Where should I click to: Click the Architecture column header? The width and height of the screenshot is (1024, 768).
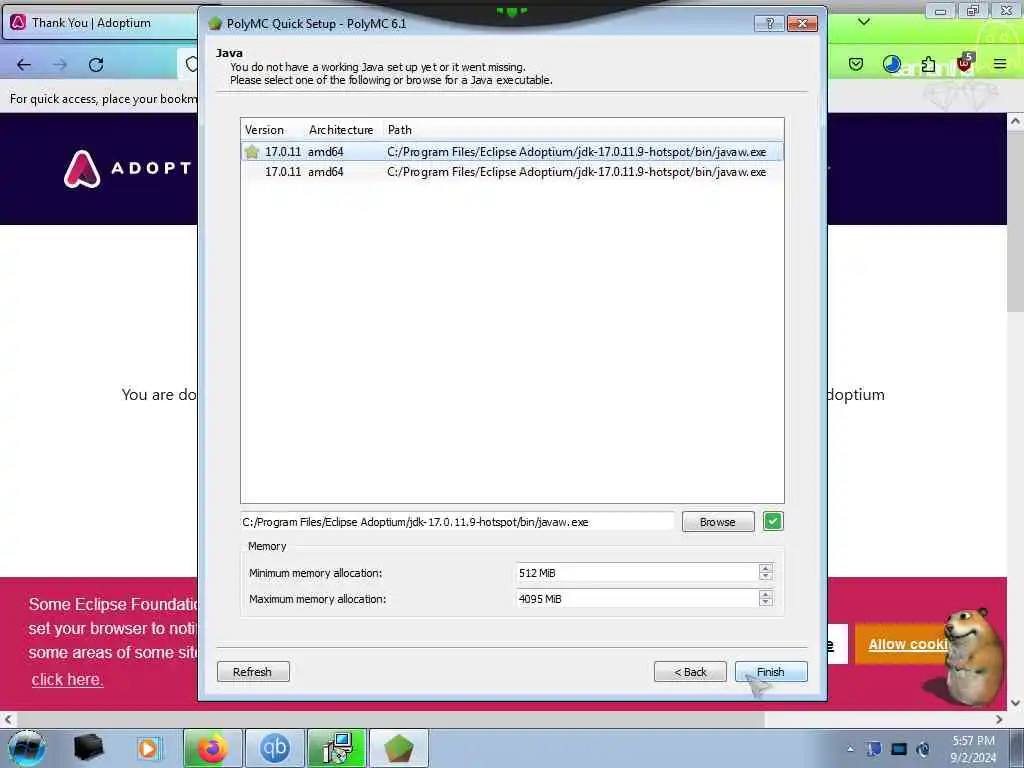point(341,130)
